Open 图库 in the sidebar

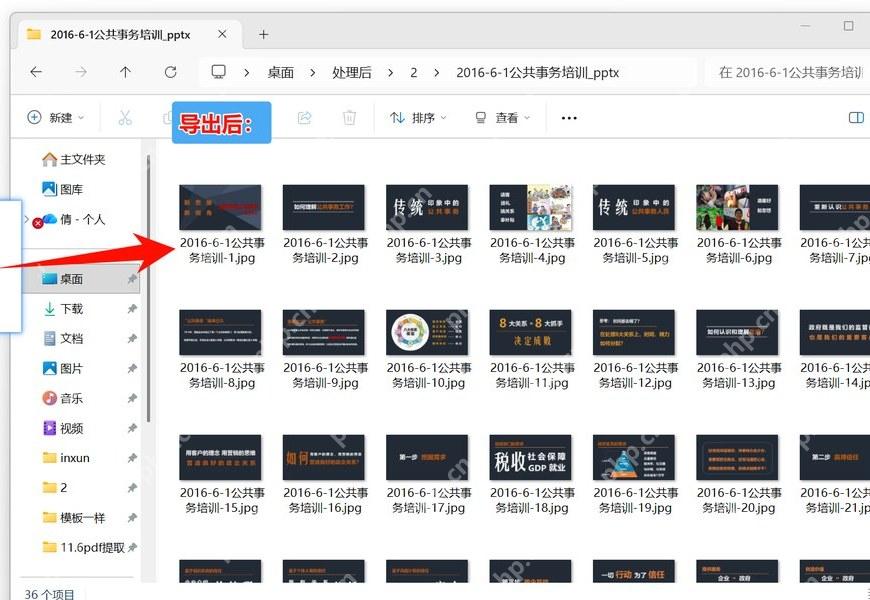tap(63, 189)
